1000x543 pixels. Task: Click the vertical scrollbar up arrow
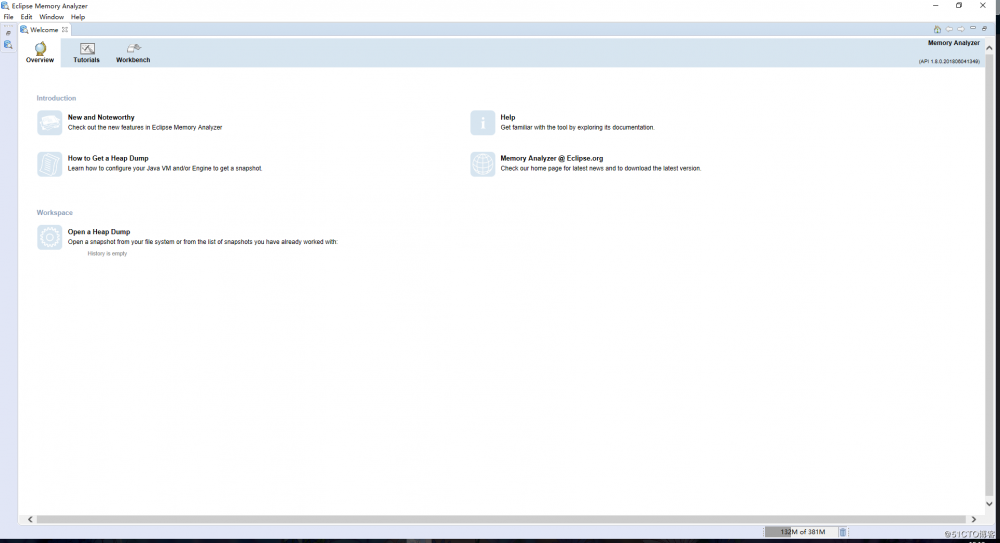point(989,48)
